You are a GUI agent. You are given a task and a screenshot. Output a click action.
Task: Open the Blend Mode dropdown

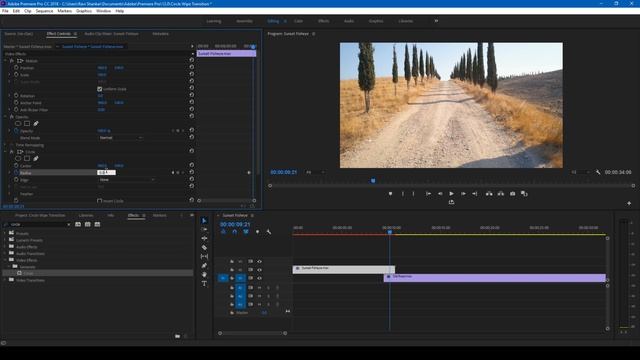pyautogui.click(x=121, y=138)
